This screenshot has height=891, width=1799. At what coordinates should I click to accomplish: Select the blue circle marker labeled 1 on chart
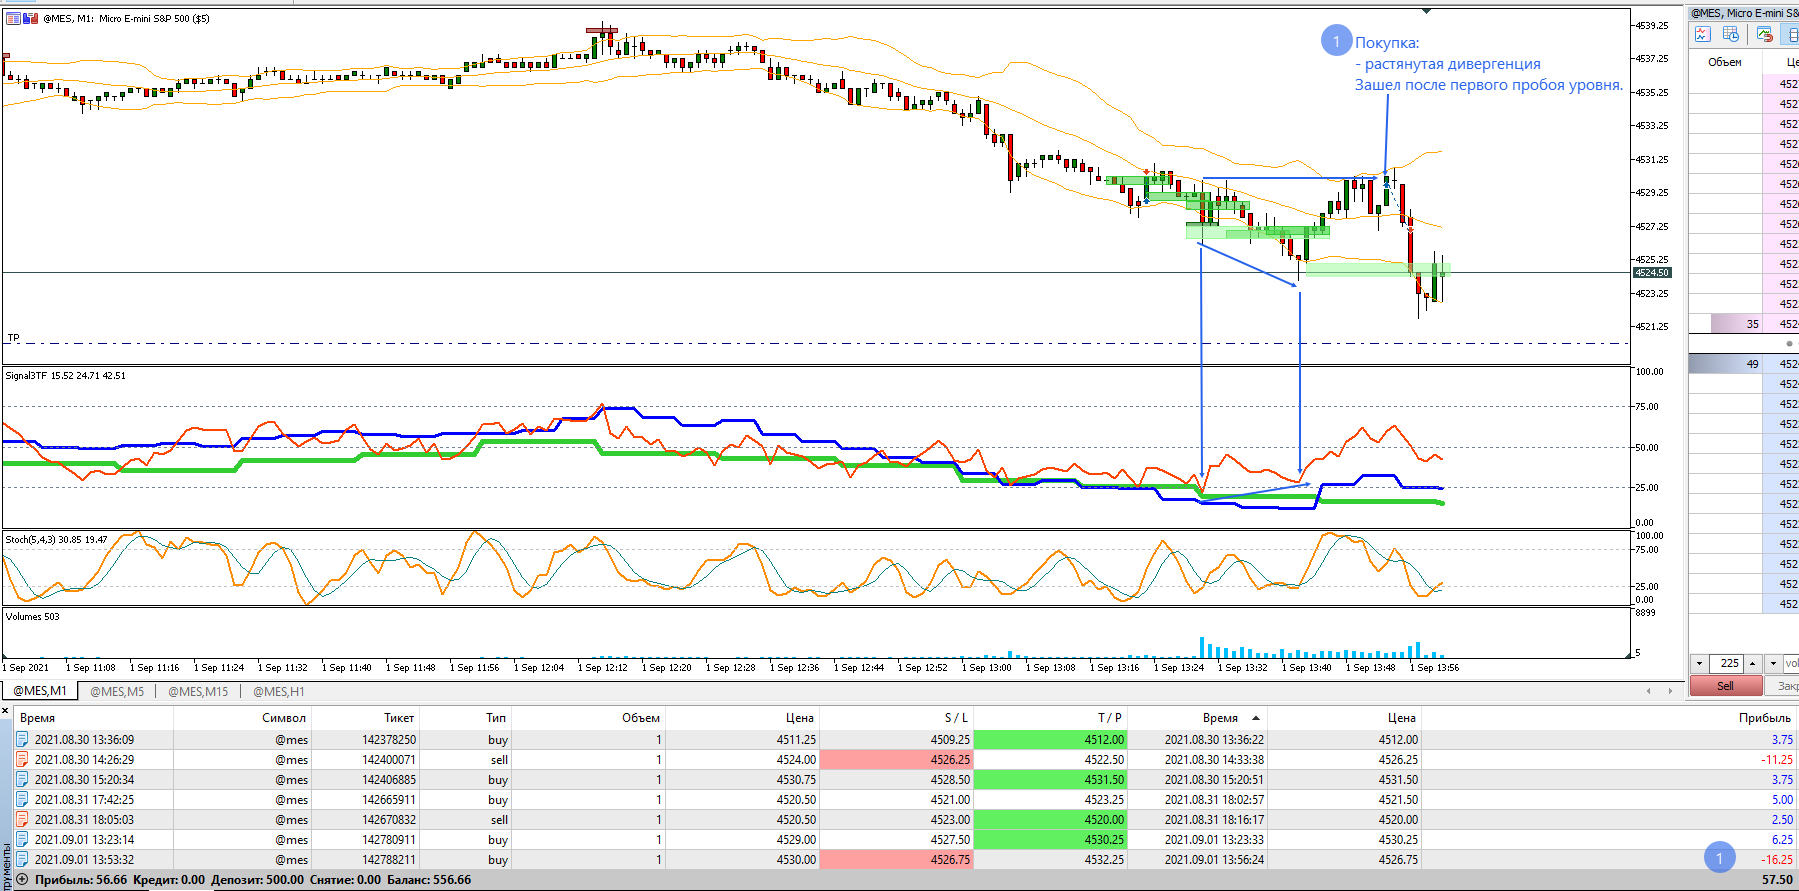tap(1336, 41)
